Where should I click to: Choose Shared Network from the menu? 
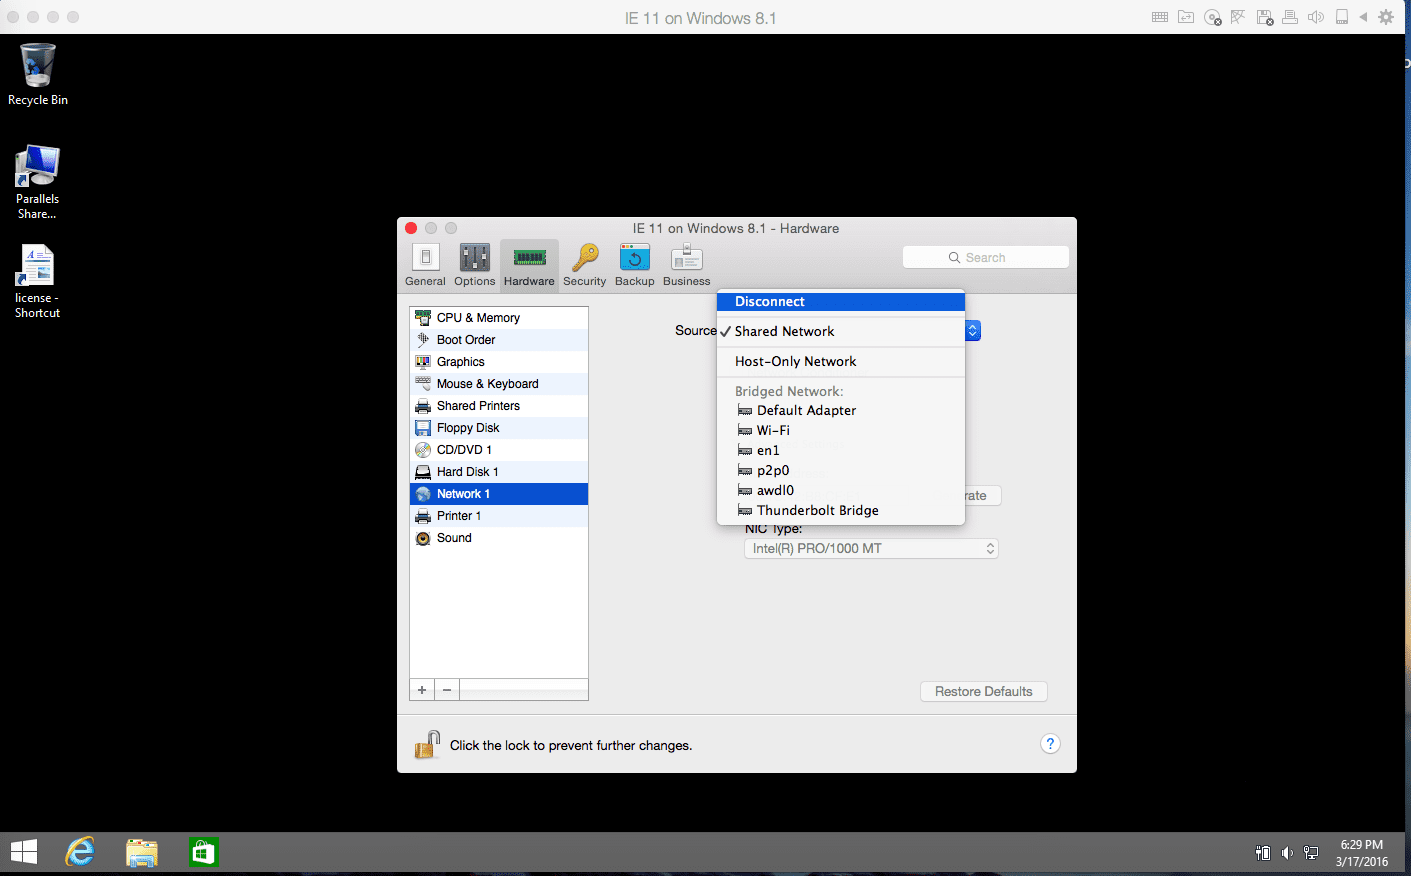click(841, 331)
